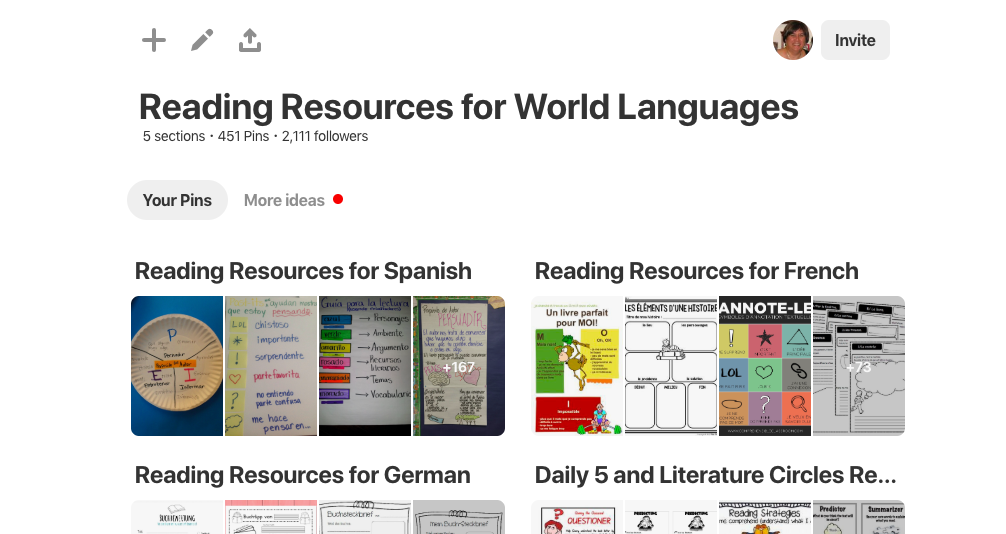Click the share/upload board icon
Viewport: 1006px width, 534px height.
coord(250,40)
